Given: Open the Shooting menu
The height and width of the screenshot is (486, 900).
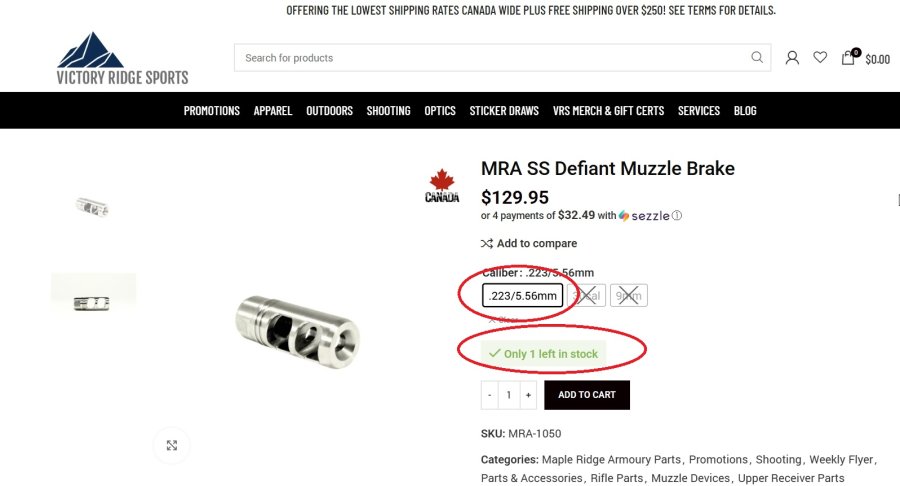Looking at the screenshot, I should coord(388,111).
